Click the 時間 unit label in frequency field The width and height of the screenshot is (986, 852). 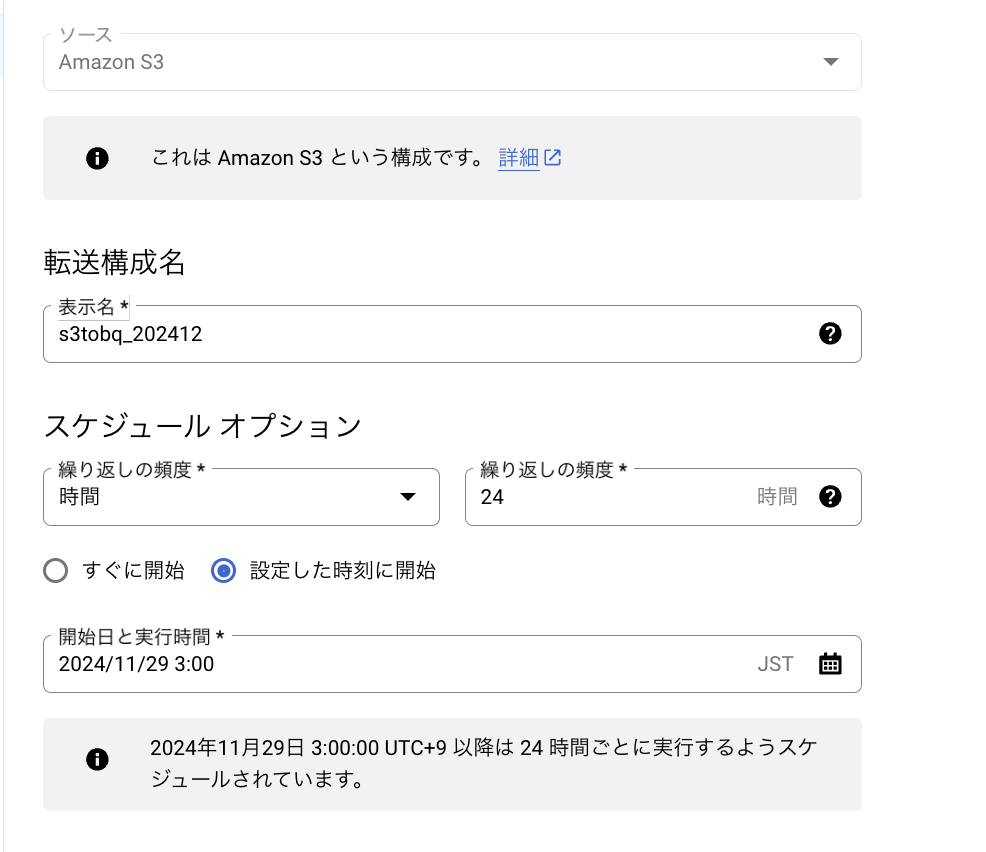click(777, 497)
